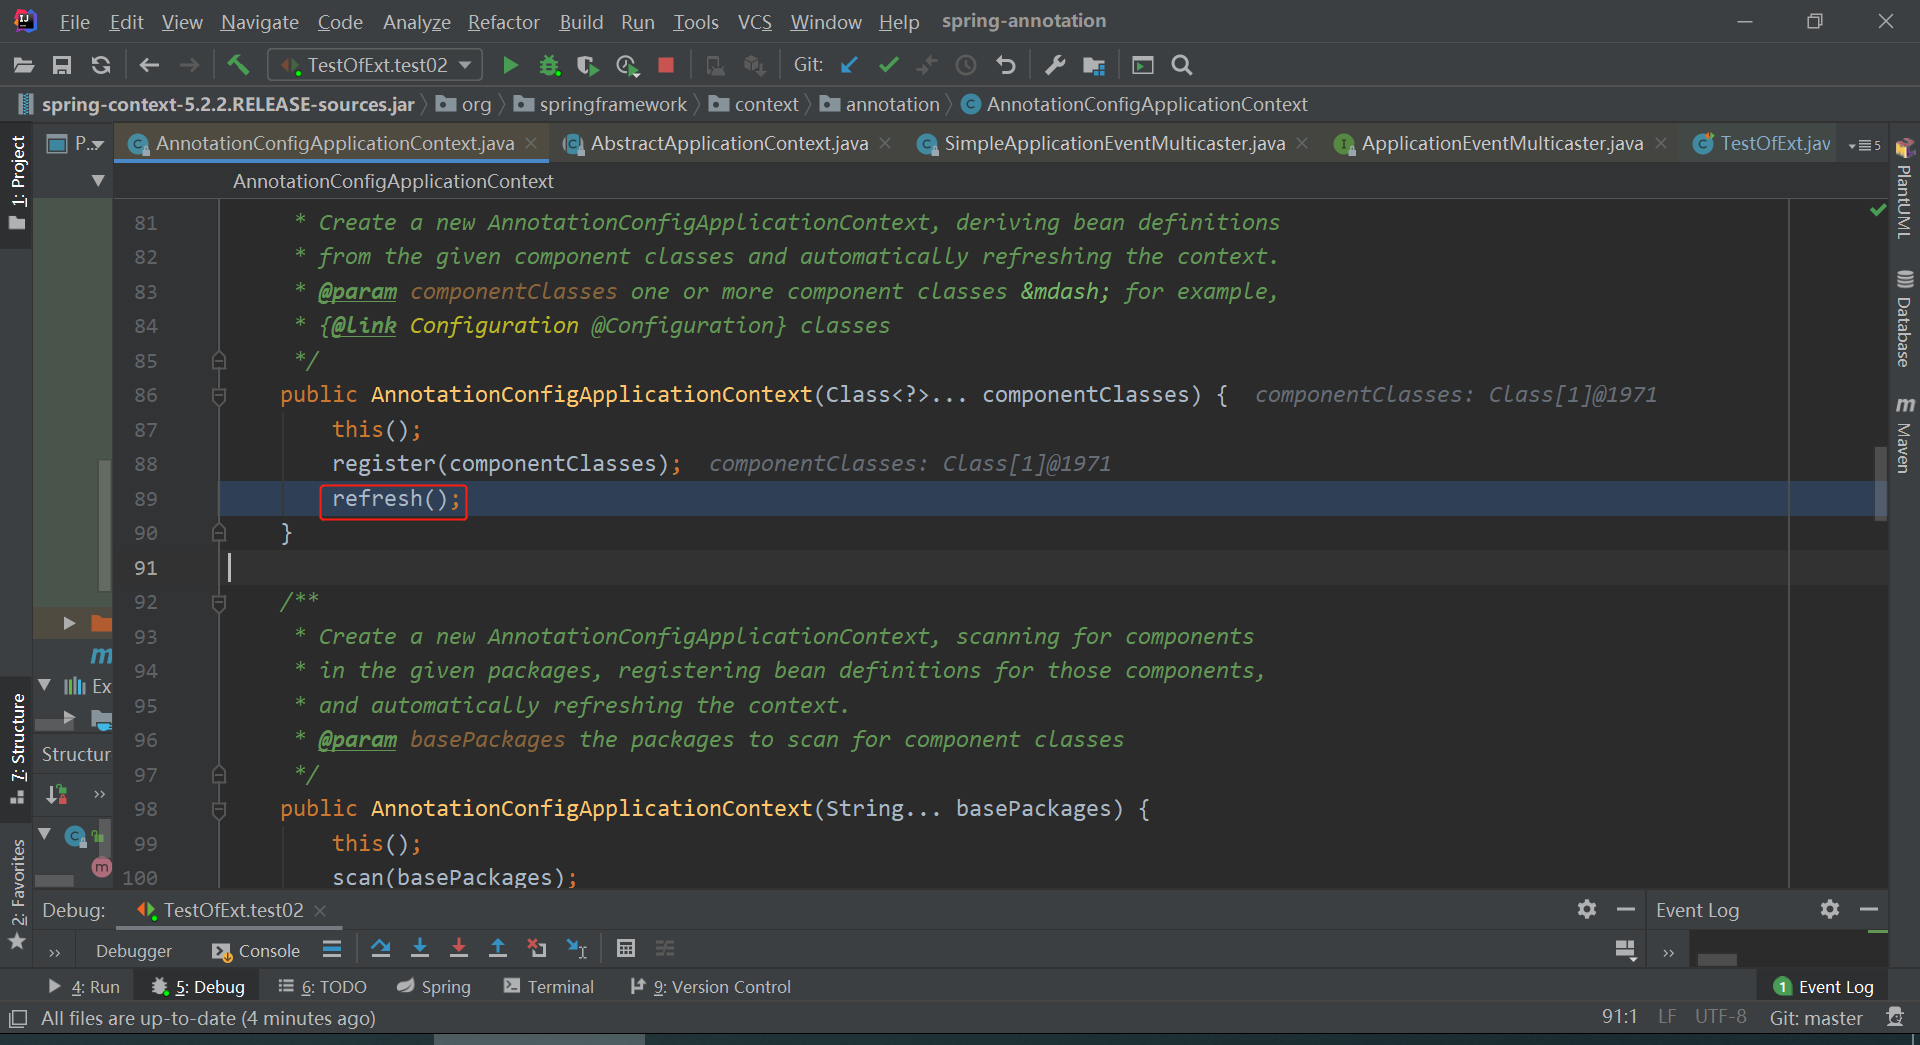Switch to AbstractApplicationContext.java tab
Viewport: 1920px width, 1045px height.
click(729, 144)
